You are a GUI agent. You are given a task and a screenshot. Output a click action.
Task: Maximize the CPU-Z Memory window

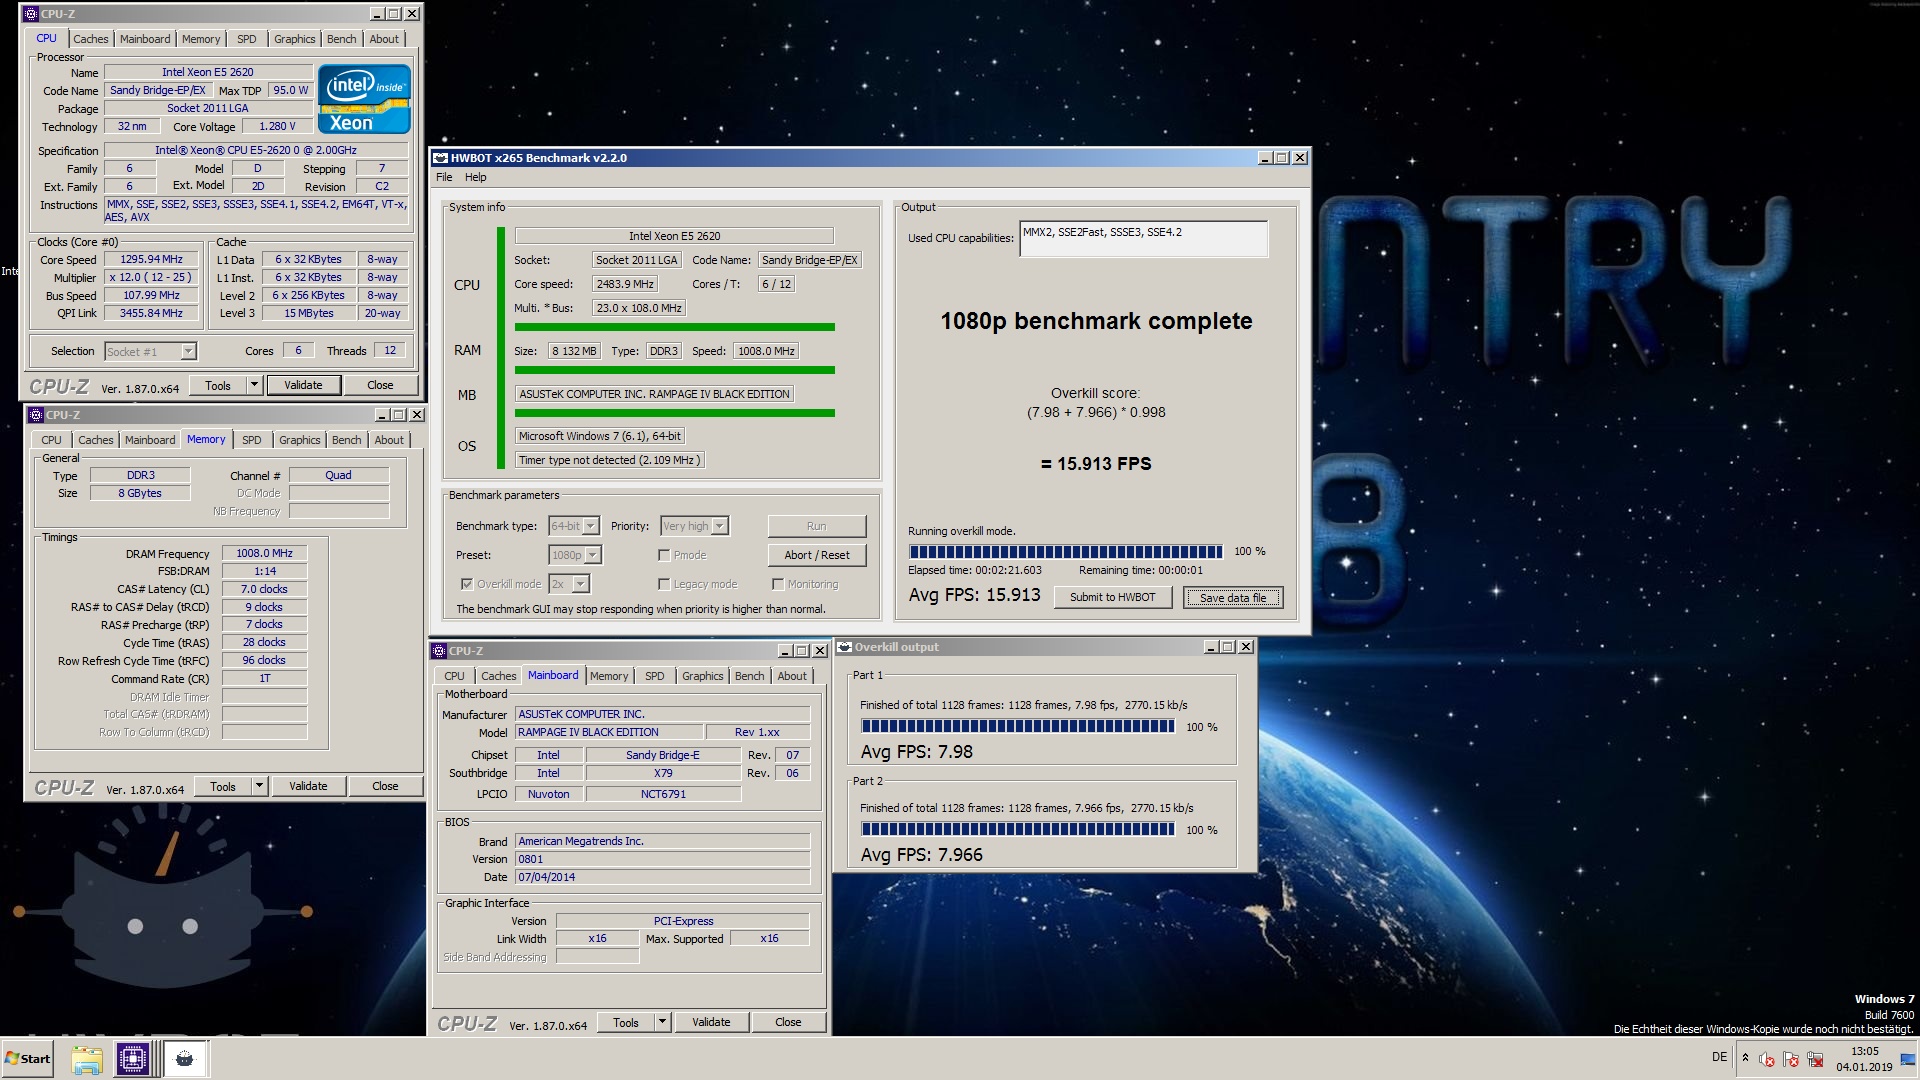pos(399,415)
